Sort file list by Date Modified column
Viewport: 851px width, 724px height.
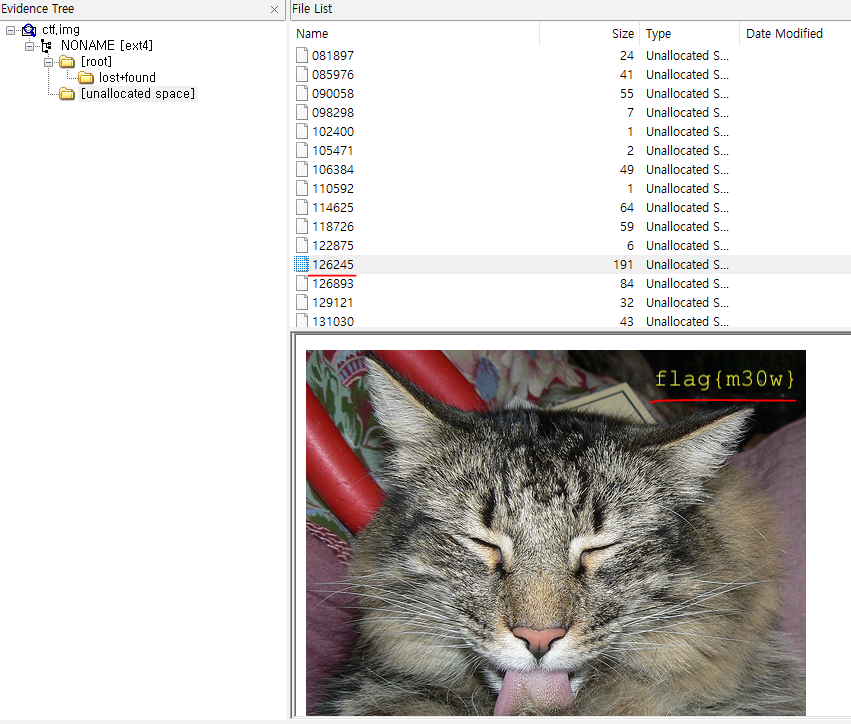click(784, 34)
